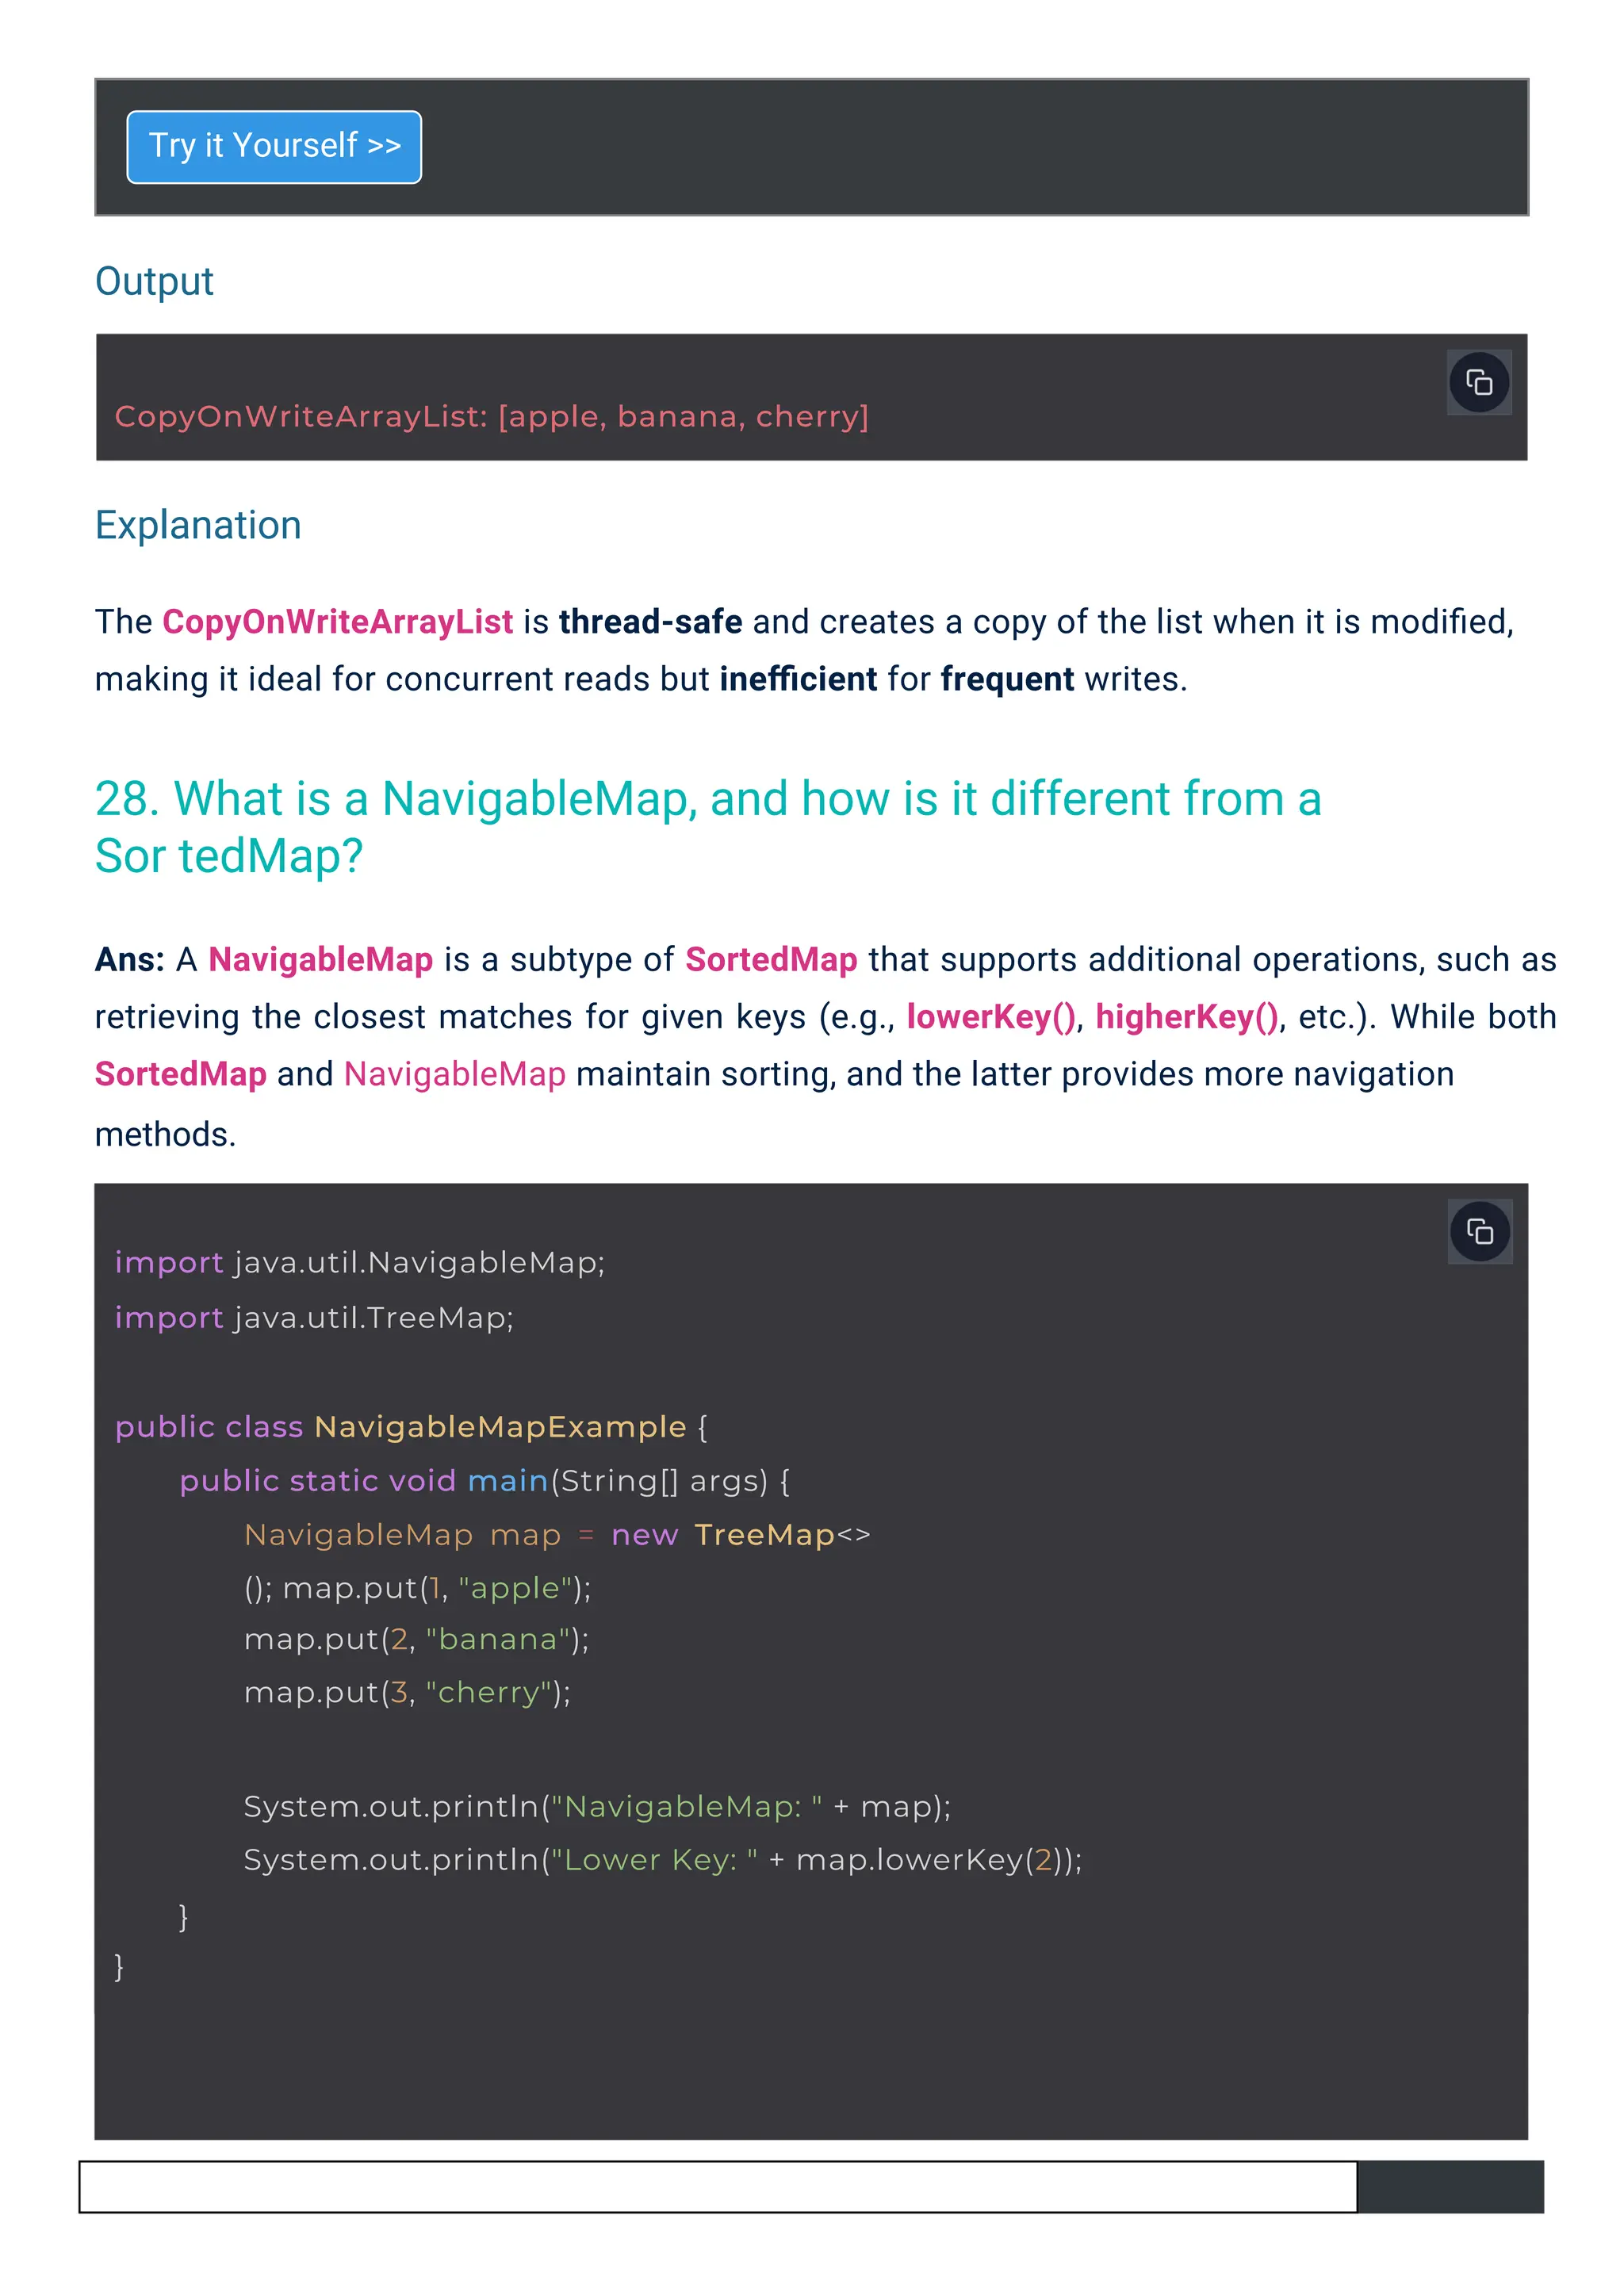Click the code line 'import java.util.NavigableMap;'
Viewport: 1624px width, 2296px height.
pyautogui.click(x=360, y=1263)
